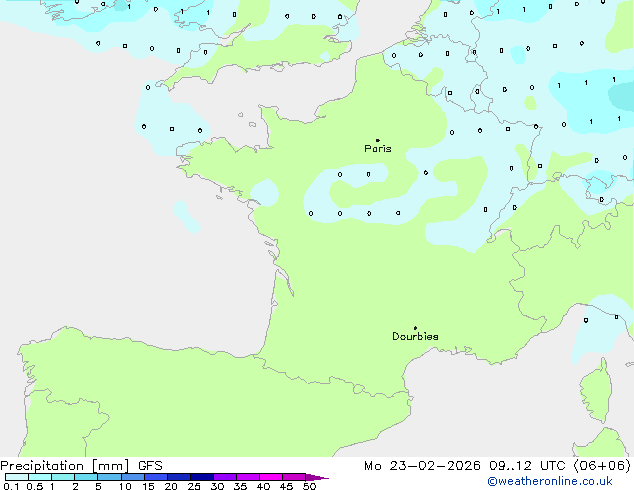This screenshot has height=490, width=634.
Task: Click the above-50 mm arrow legend tip
Action: [317, 477]
